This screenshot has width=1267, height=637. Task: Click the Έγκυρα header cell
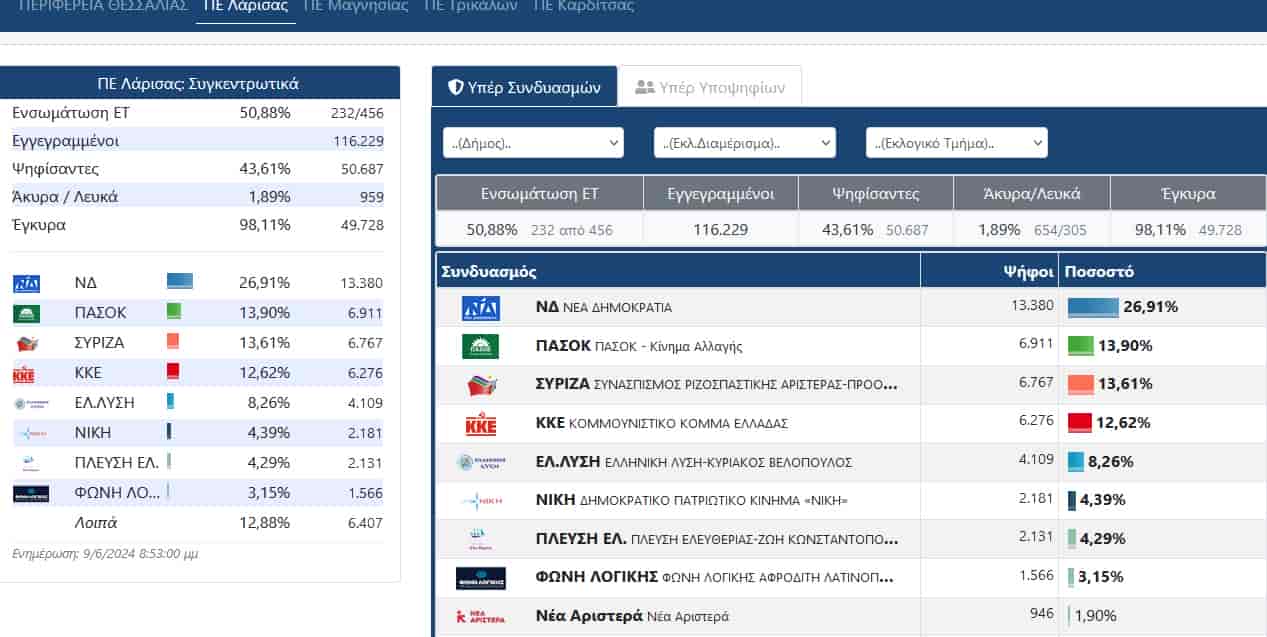[x=1188, y=194]
